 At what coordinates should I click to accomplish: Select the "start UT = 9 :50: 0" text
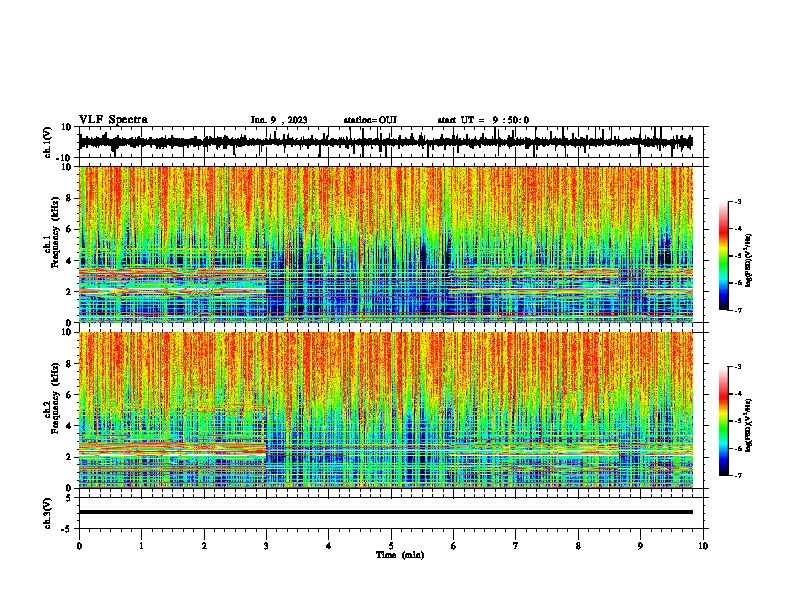[x=483, y=120]
